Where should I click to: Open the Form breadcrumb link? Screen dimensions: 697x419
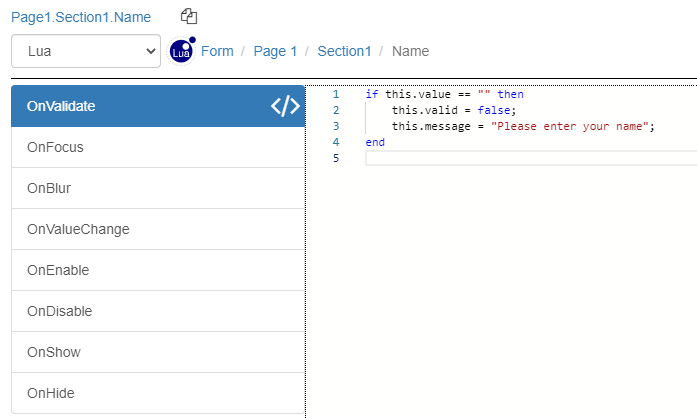pos(217,52)
